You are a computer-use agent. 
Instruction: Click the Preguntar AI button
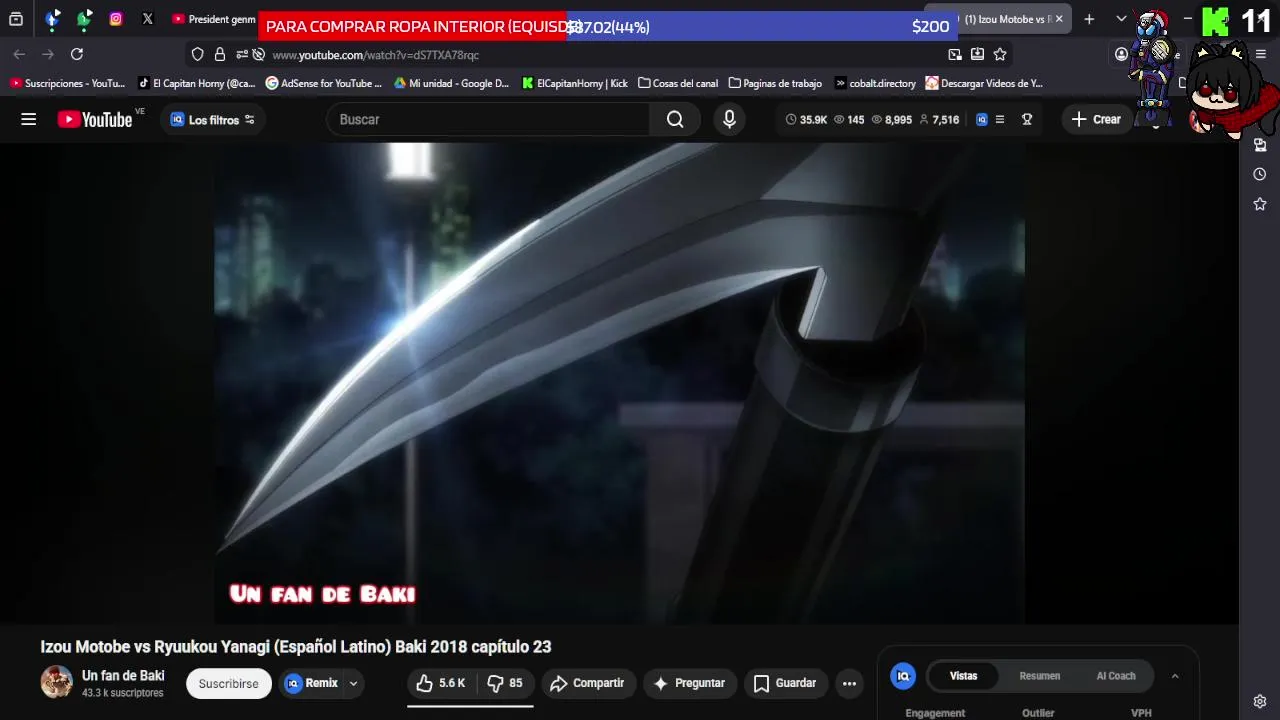tap(689, 683)
